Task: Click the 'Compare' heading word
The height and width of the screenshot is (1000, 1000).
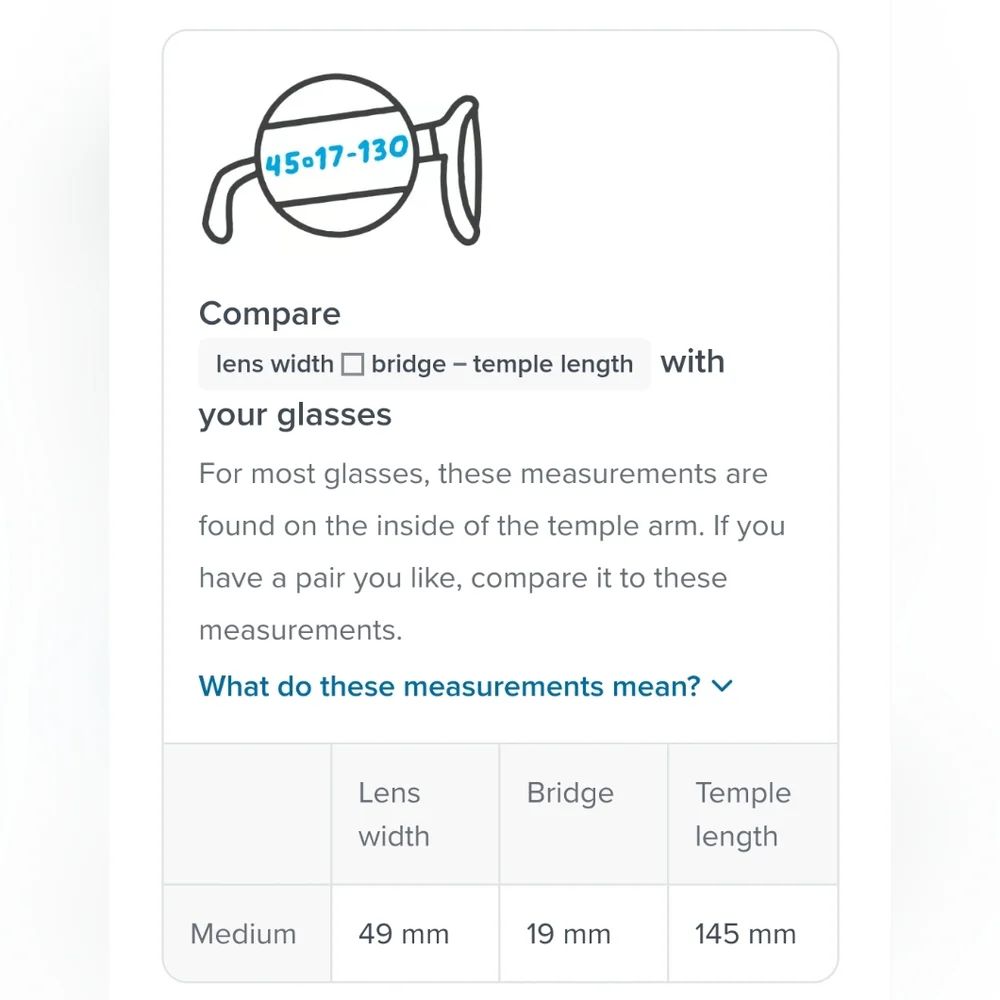Action: coord(270,314)
